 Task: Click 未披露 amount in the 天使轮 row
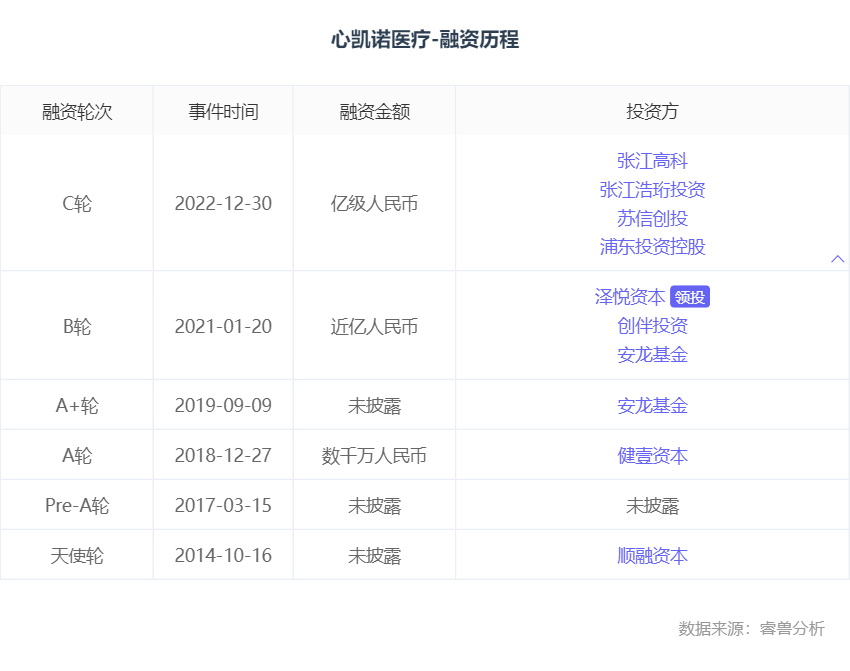coord(375,556)
